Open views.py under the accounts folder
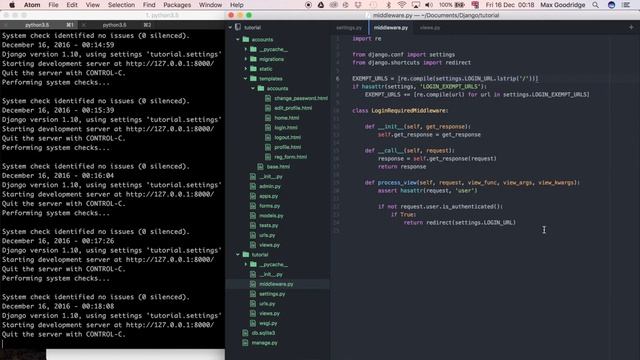 (269, 245)
